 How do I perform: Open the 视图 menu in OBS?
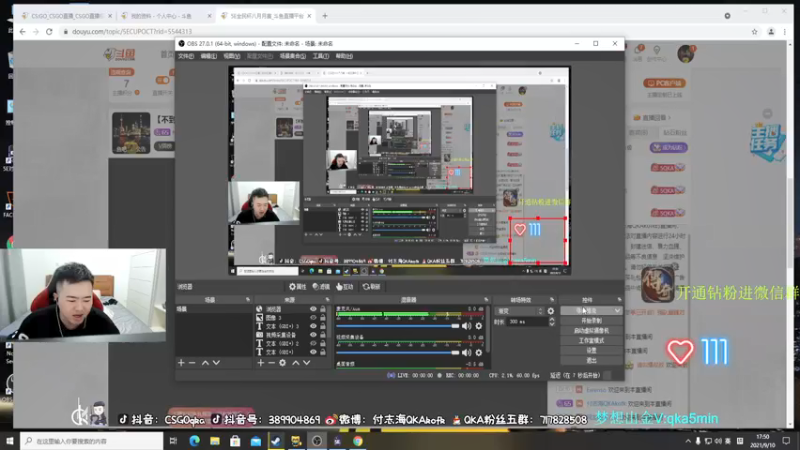coord(231,56)
